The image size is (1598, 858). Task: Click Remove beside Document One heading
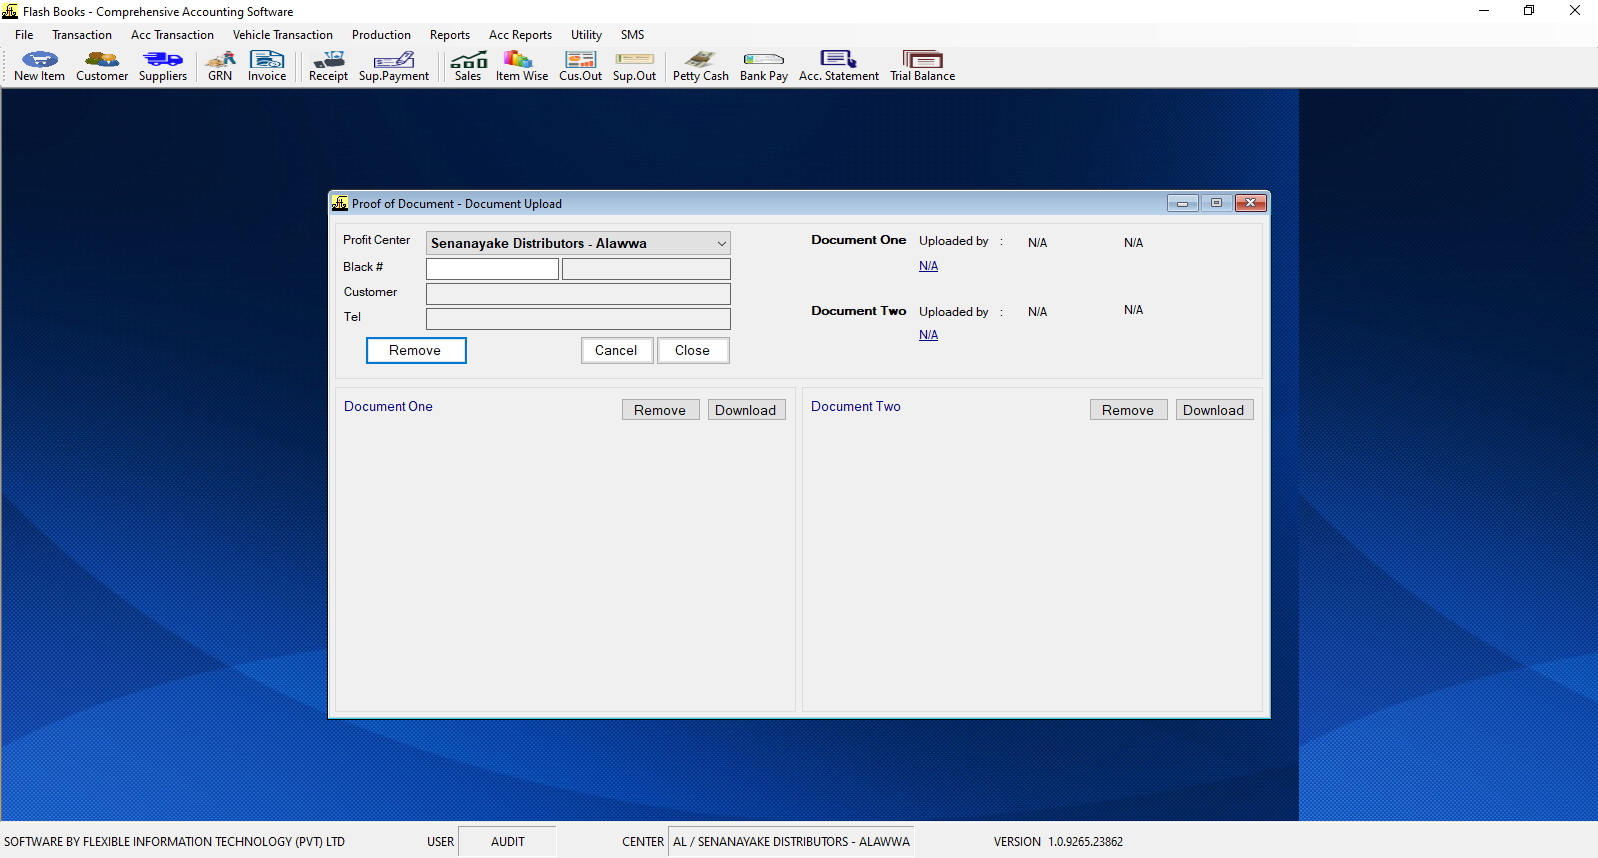pos(660,410)
